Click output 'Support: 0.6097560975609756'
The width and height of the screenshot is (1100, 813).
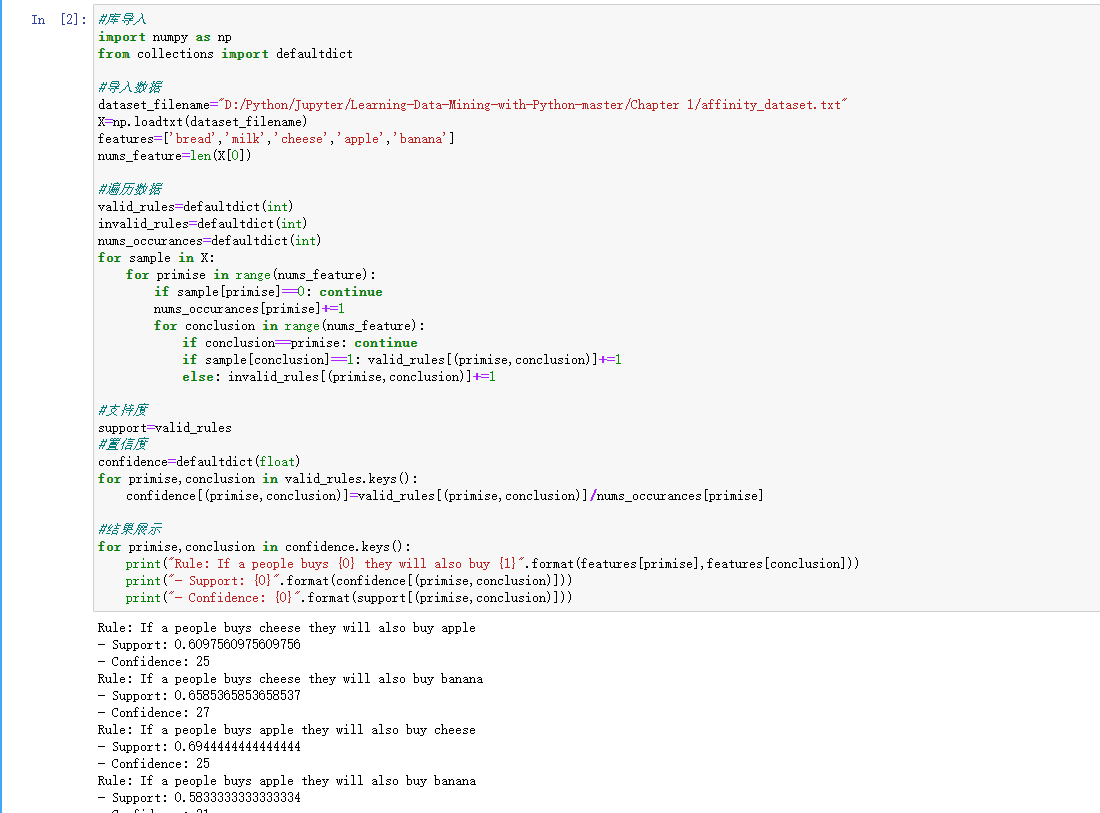[206, 645]
